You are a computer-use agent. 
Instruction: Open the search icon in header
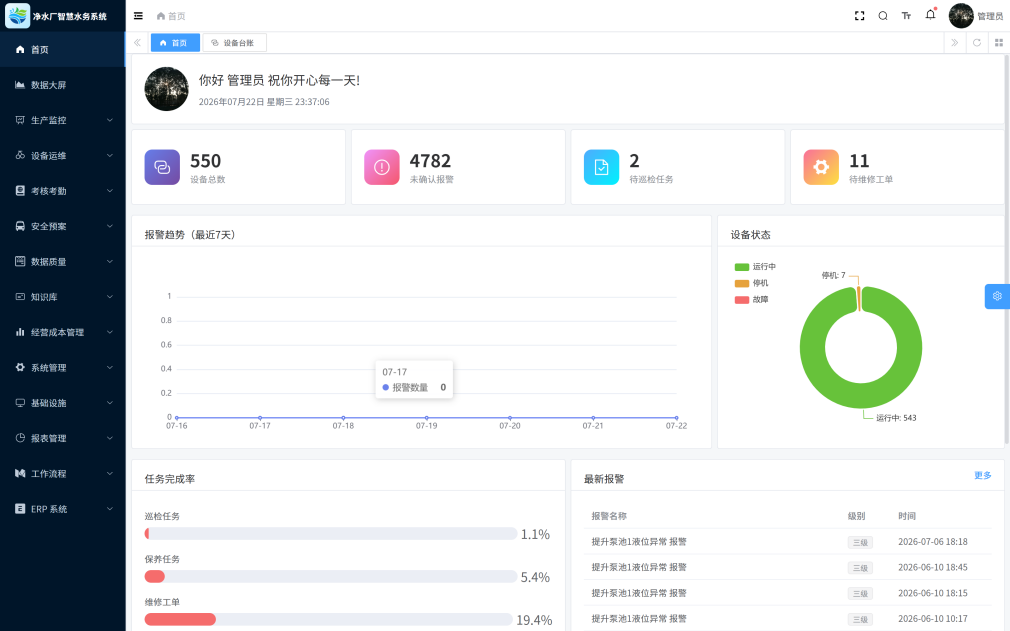point(883,16)
